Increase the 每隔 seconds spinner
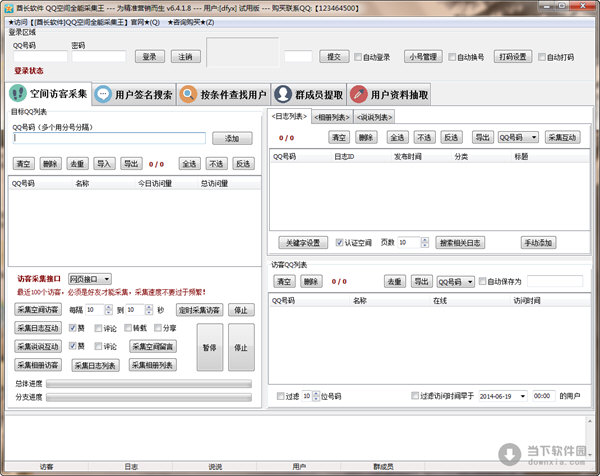Viewport: 600px width, 476px height. [x=109, y=307]
